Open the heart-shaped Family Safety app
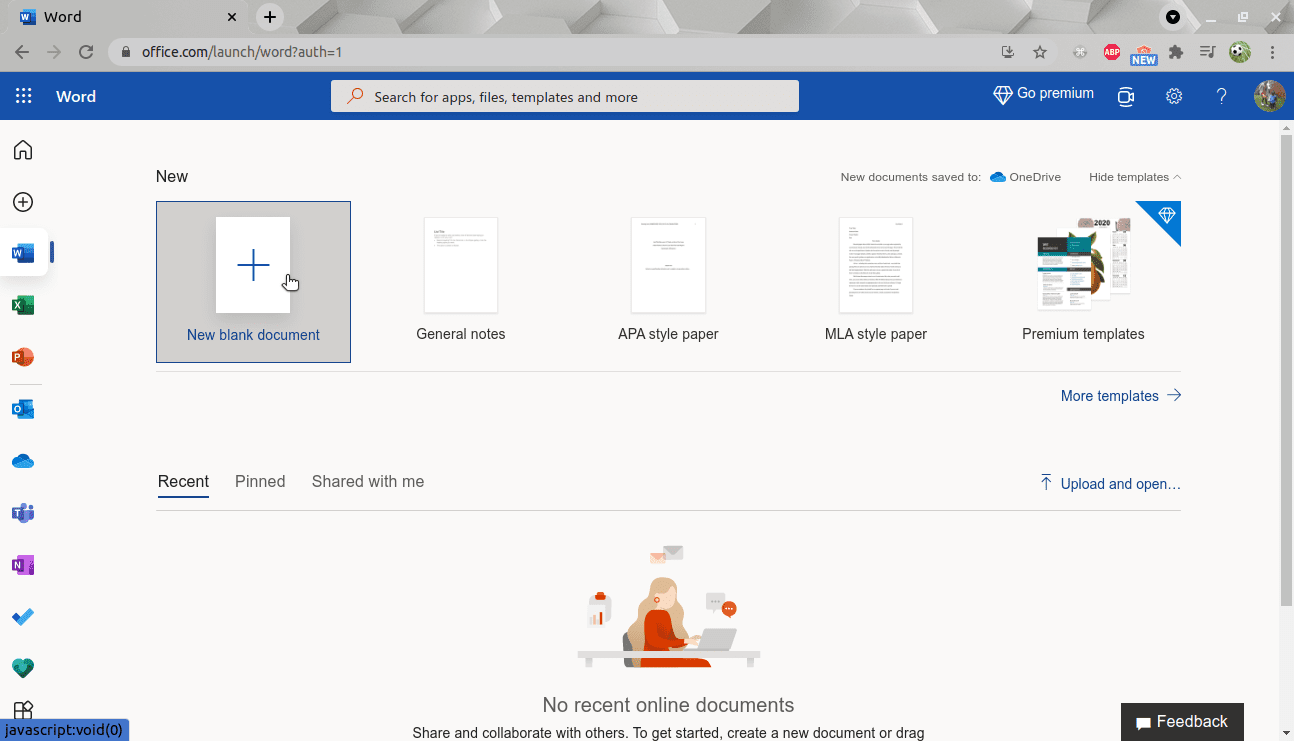This screenshot has width=1294, height=741. [23, 668]
